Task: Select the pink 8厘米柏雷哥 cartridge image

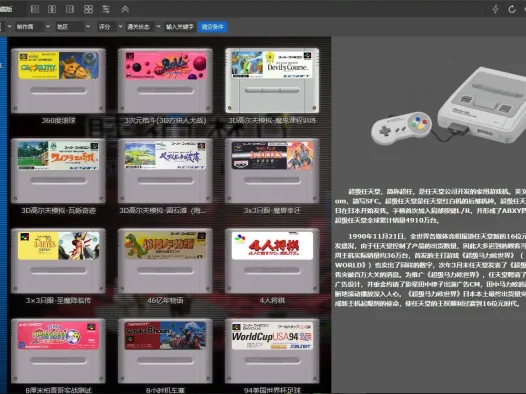Action: (58, 351)
